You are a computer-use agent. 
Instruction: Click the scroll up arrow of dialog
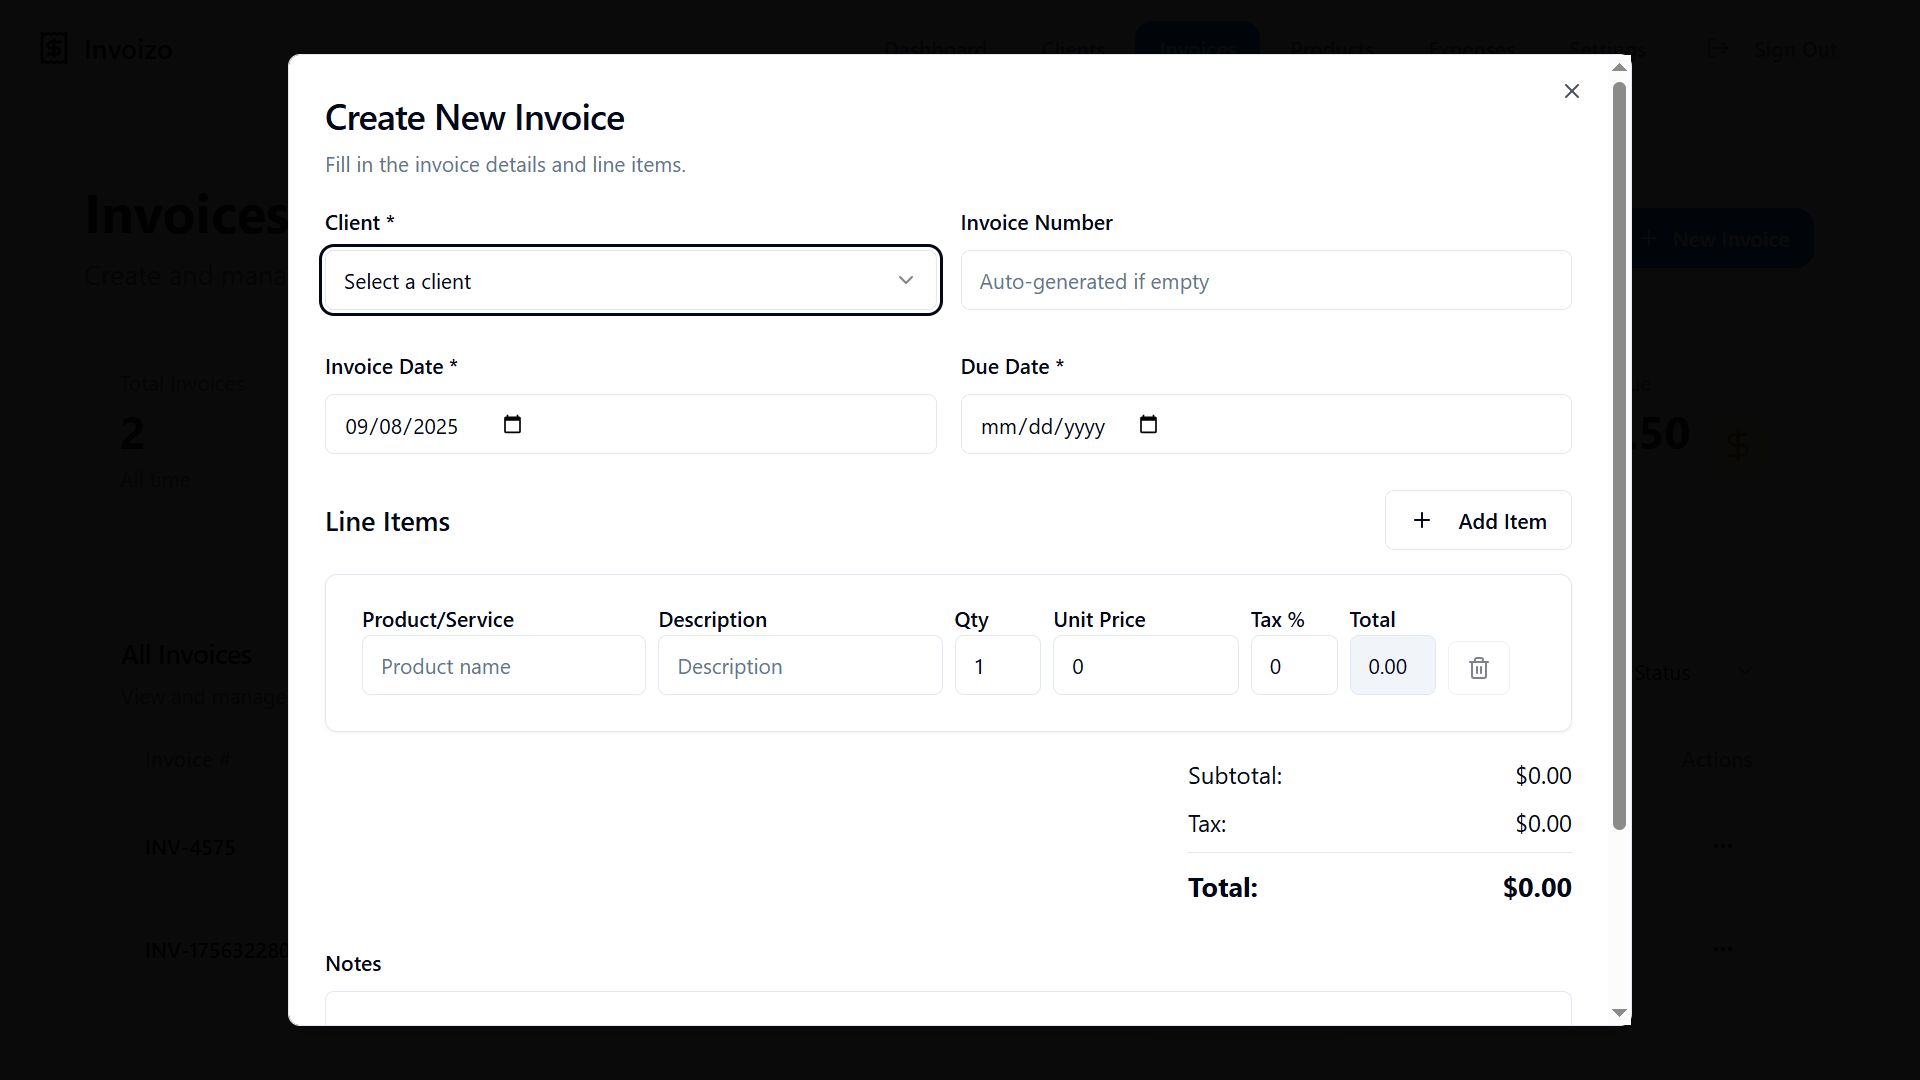(1619, 68)
